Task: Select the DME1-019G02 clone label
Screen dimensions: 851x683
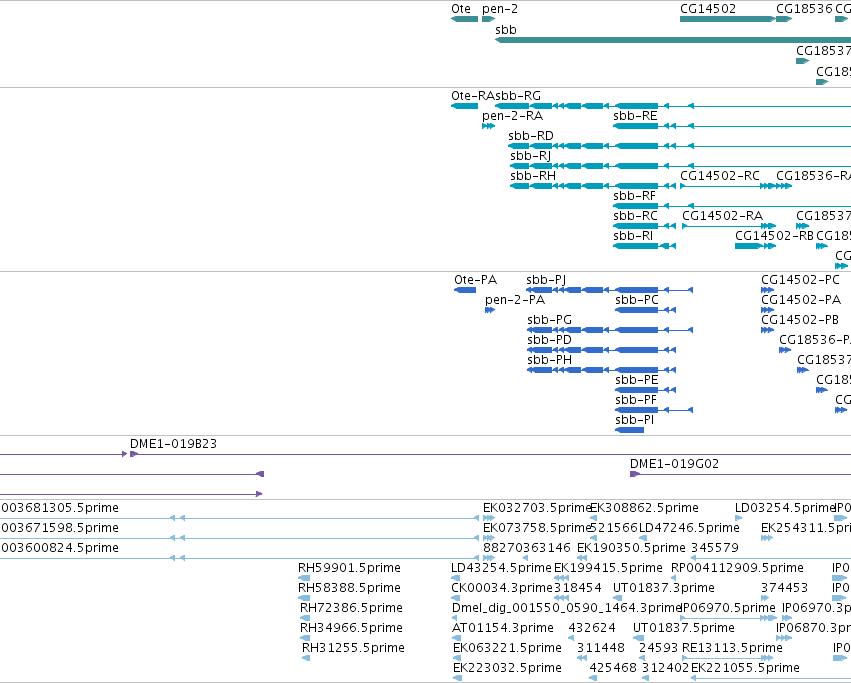Action: (x=674, y=464)
